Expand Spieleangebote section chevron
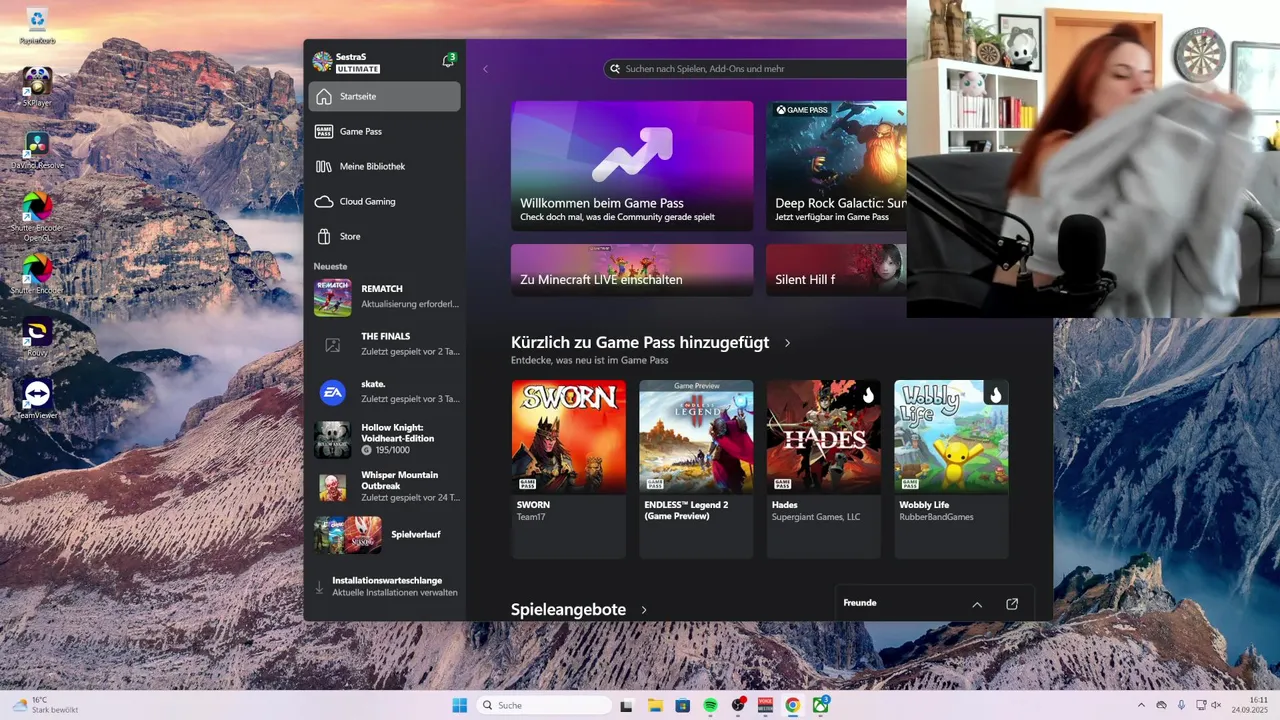 click(644, 610)
